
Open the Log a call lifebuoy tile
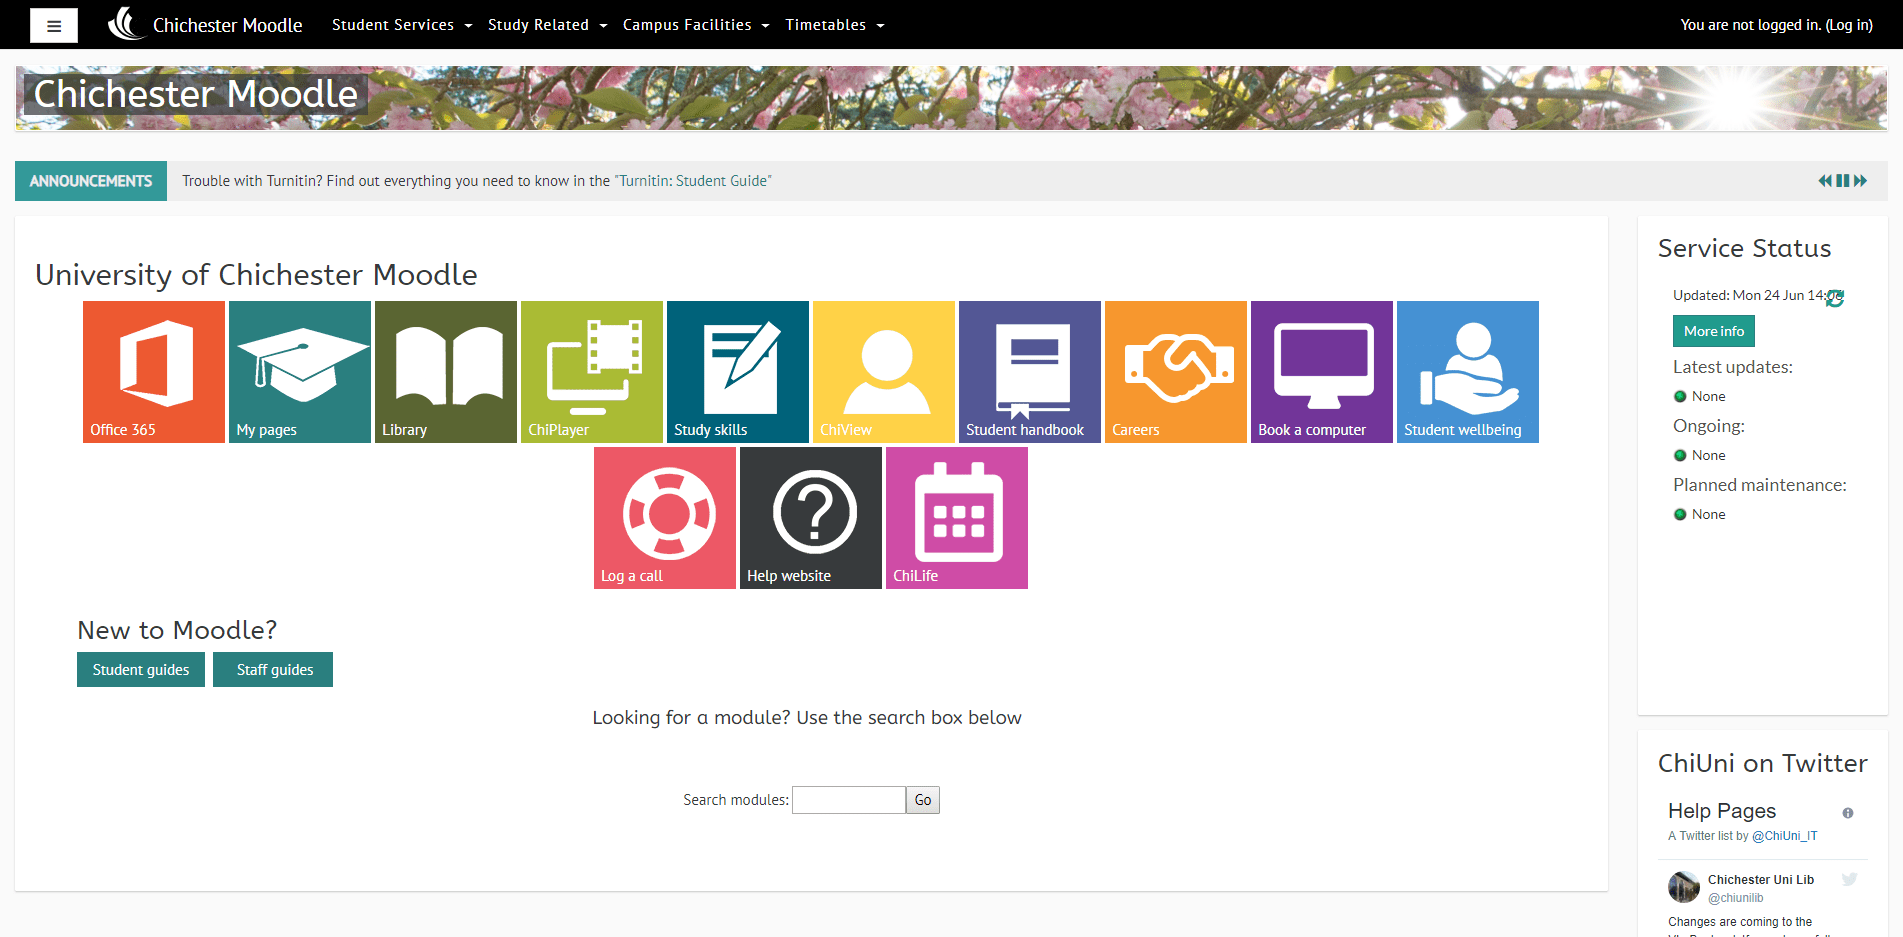(665, 518)
